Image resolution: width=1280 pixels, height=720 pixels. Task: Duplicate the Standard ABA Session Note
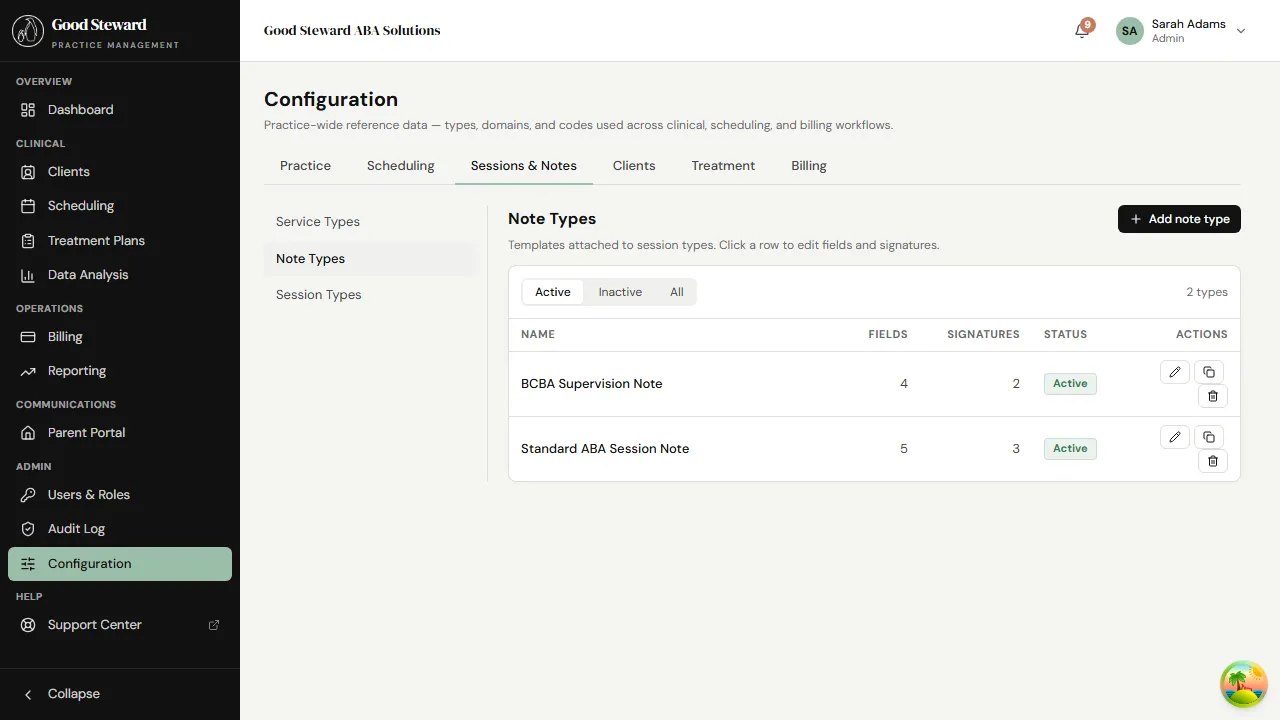(1209, 437)
